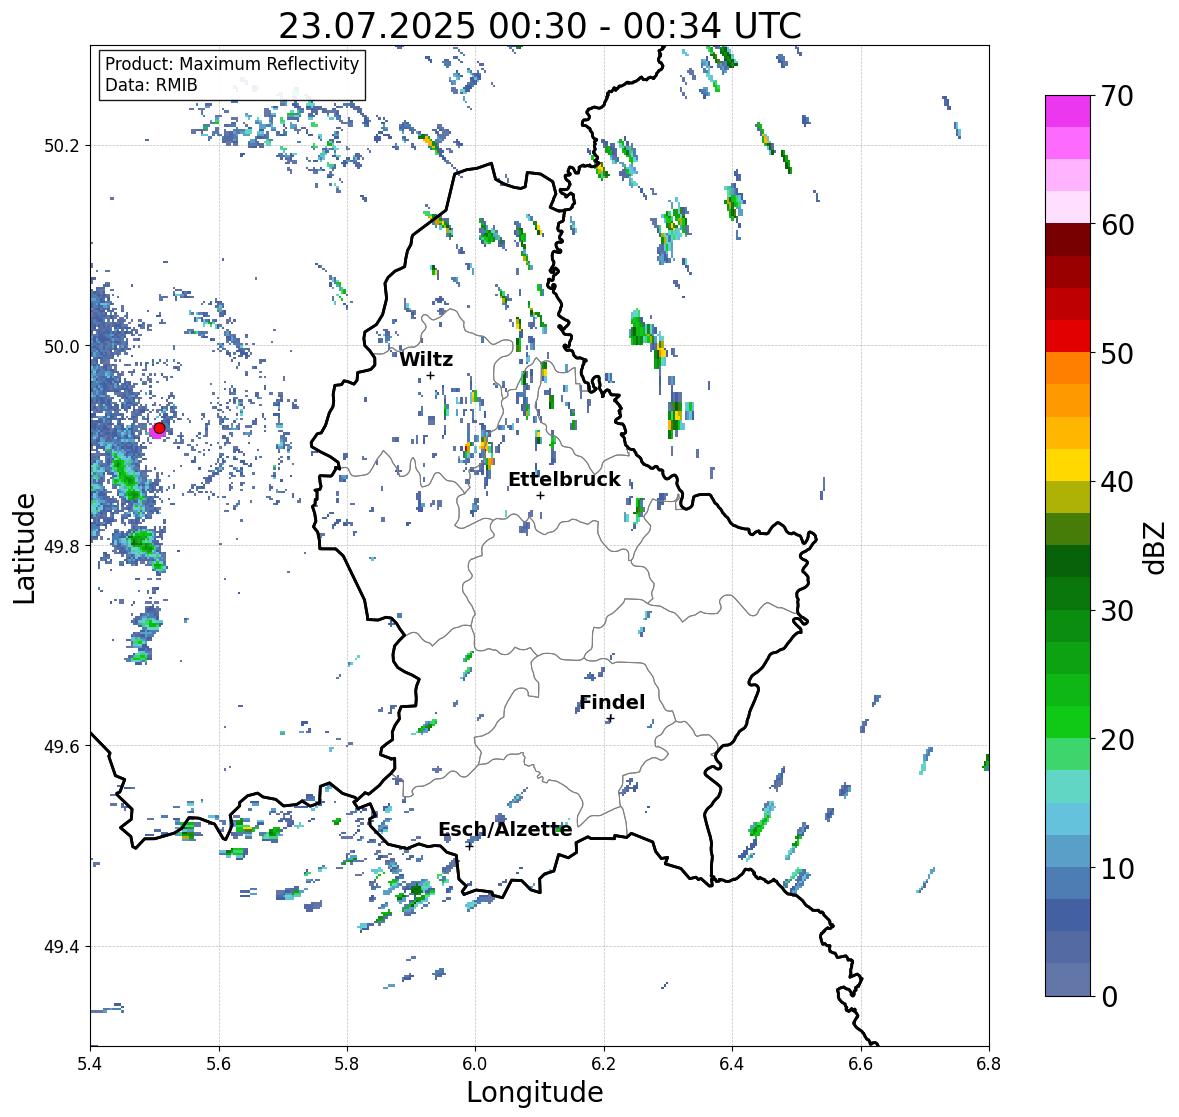The image size is (1179, 1117).
Task: Click the "Product: Maximum Reflectivity" legend line
Action: coord(232,64)
